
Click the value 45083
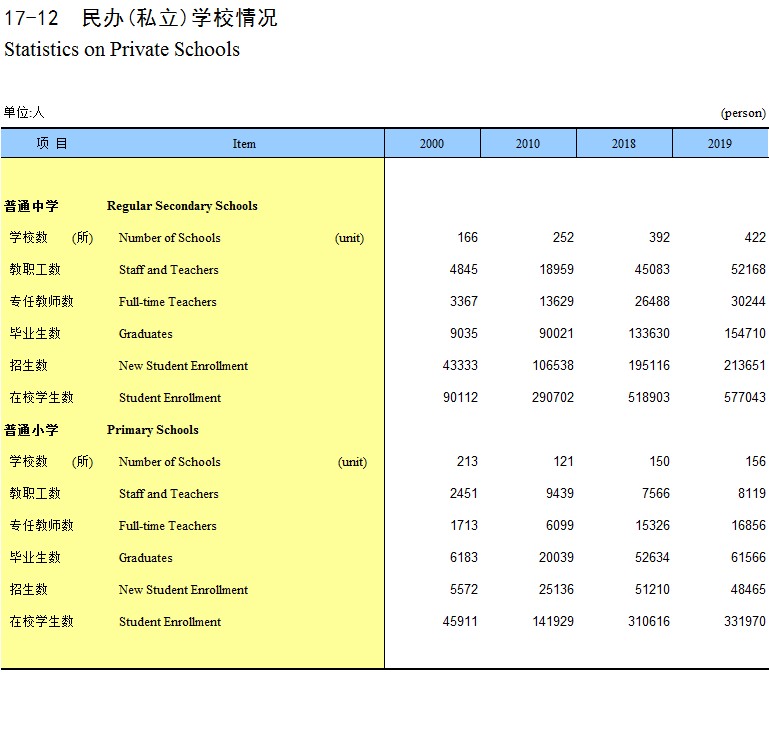tap(652, 270)
